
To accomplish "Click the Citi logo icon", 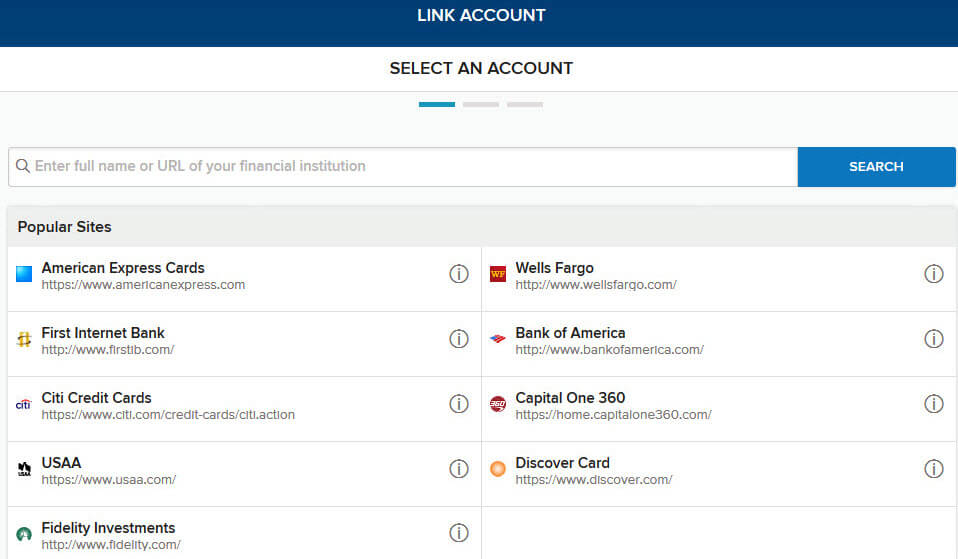I will coord(23,404).
